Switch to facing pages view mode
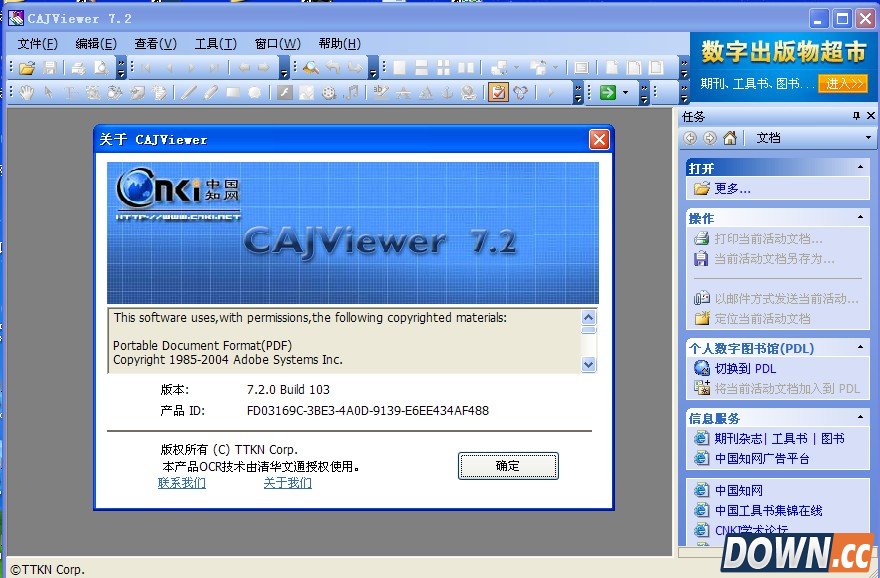The image size is (880, 578). pos(464,67)
